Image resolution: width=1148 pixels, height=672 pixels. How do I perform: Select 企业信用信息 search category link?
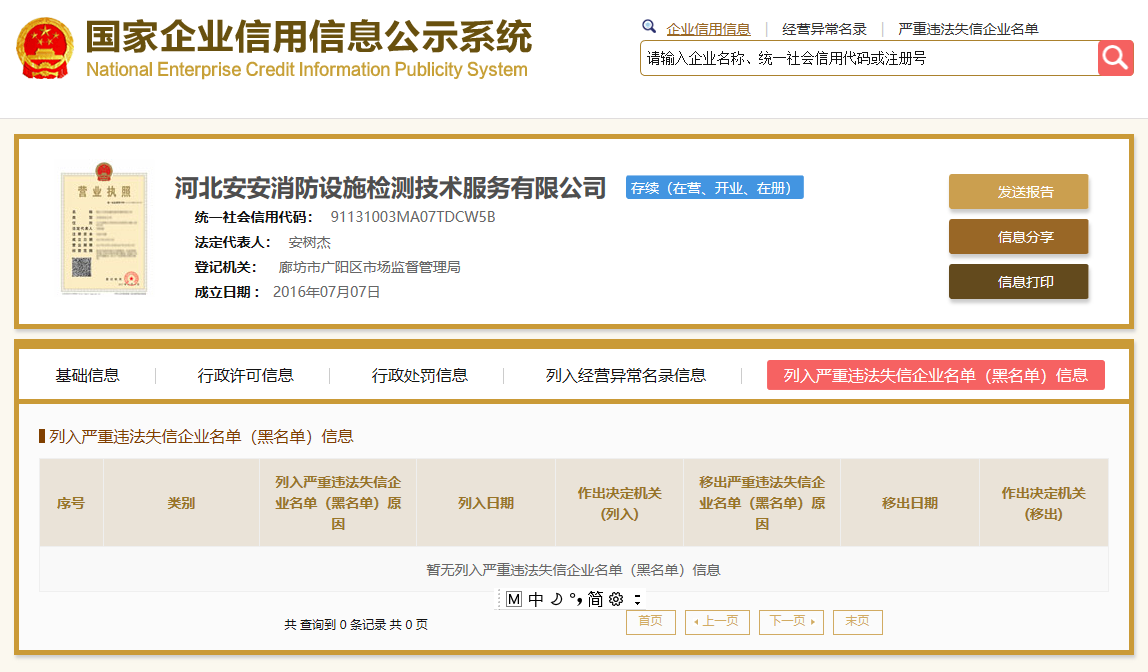[x=708, y=29]
